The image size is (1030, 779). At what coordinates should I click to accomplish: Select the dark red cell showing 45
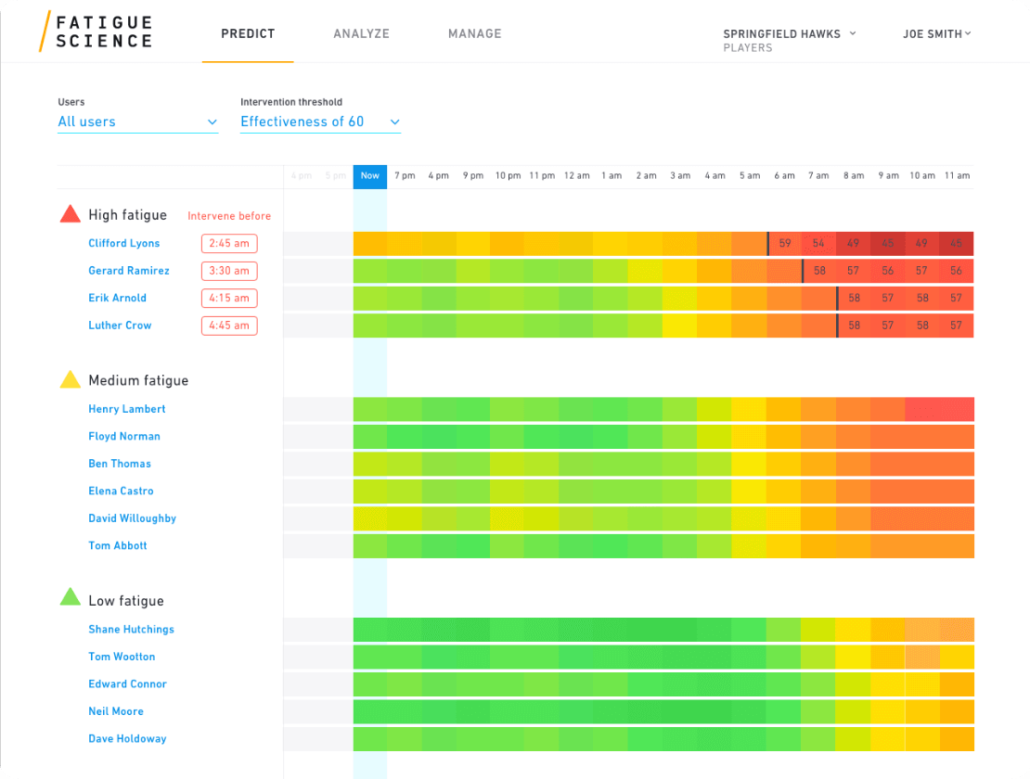pos(957,243)
